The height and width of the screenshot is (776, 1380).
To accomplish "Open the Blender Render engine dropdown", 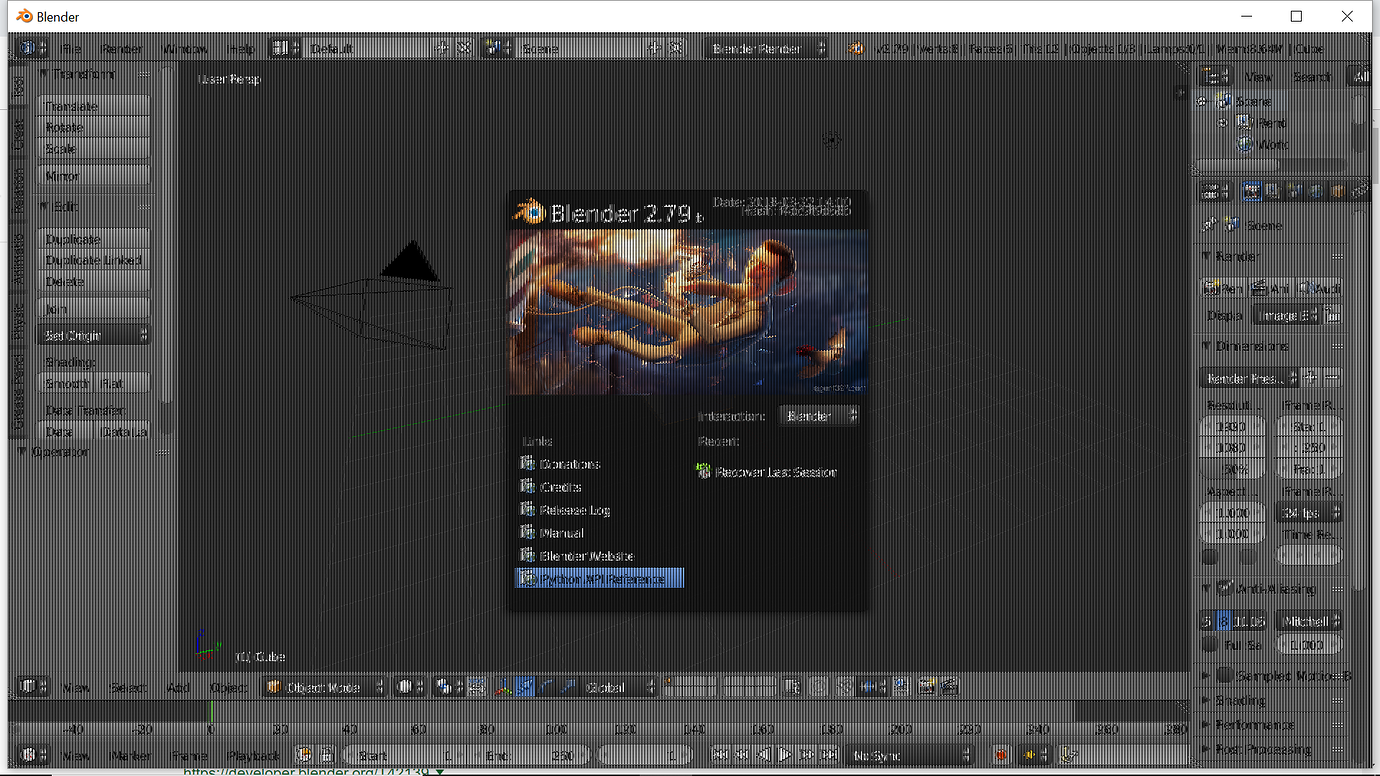I will (768, 48).
